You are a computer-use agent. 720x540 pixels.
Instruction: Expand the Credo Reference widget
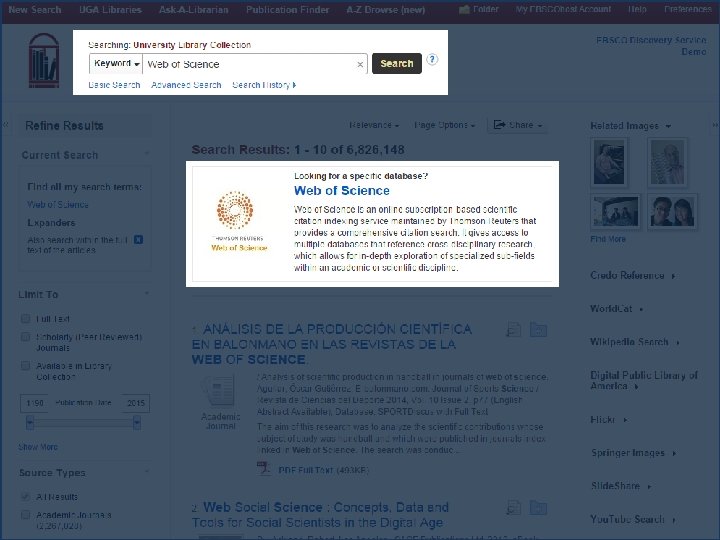[x=673, y=276]
